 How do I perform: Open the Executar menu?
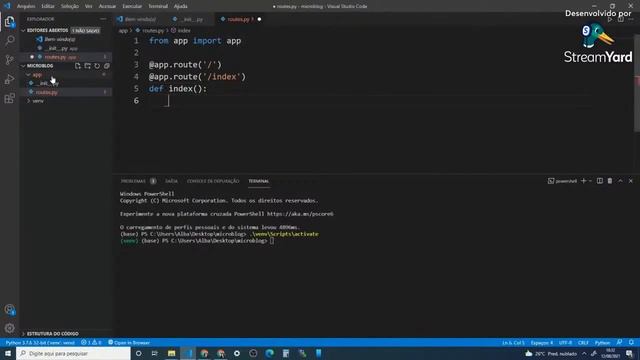click(x=132, y=6)
